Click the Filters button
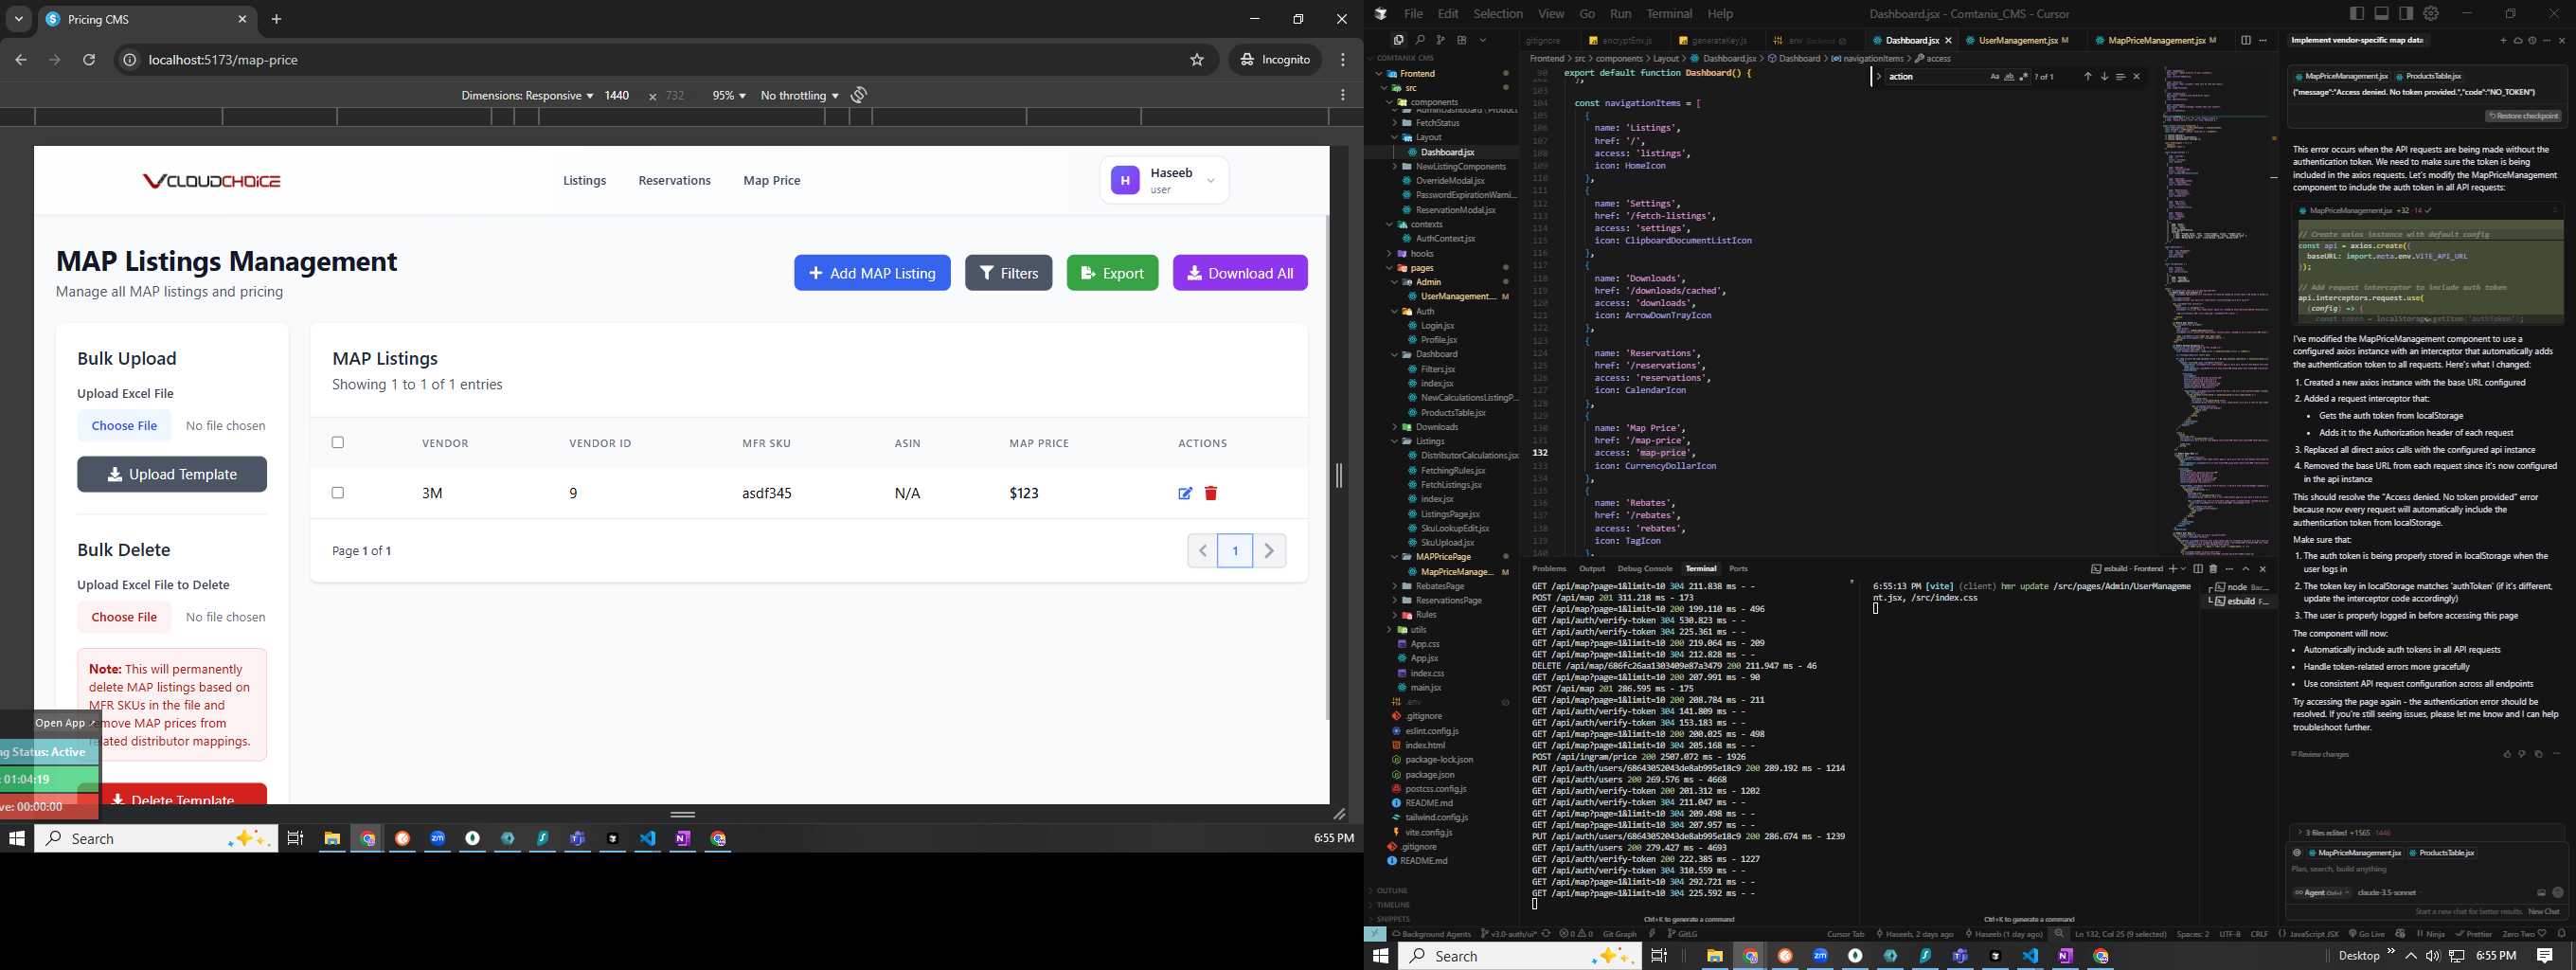This screenshot has width=2576, height=970. [x=1008, y=273]
